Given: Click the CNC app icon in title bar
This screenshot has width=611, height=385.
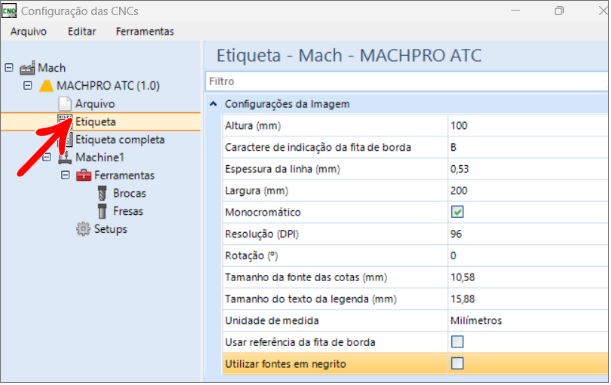Looking at the screenshot, I should [9, 11].
